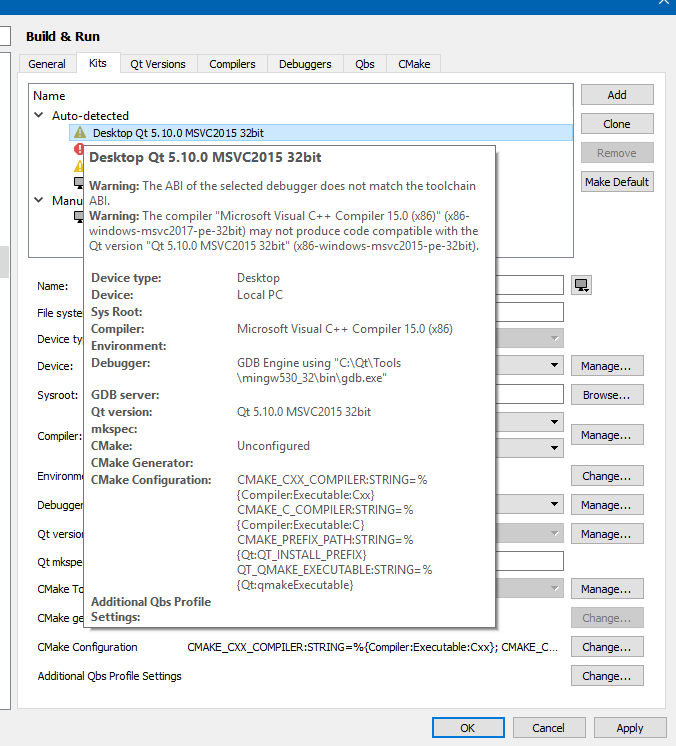Click warning icon beside Desktop Qt 5.10.0 MSVC2015 kit
This screenshot has width=676, height=746.
click(80, 133)
